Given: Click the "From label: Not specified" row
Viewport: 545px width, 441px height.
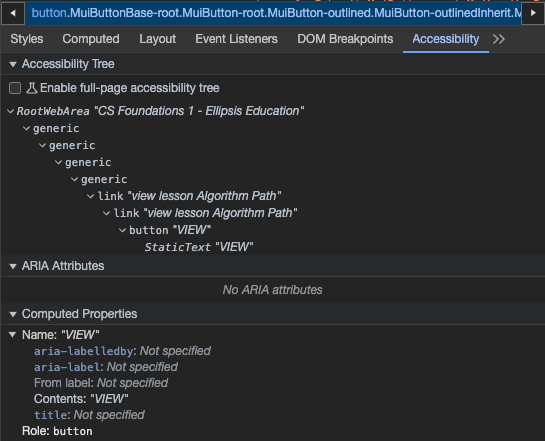Looking at the screenshot, I should (101, 383).
